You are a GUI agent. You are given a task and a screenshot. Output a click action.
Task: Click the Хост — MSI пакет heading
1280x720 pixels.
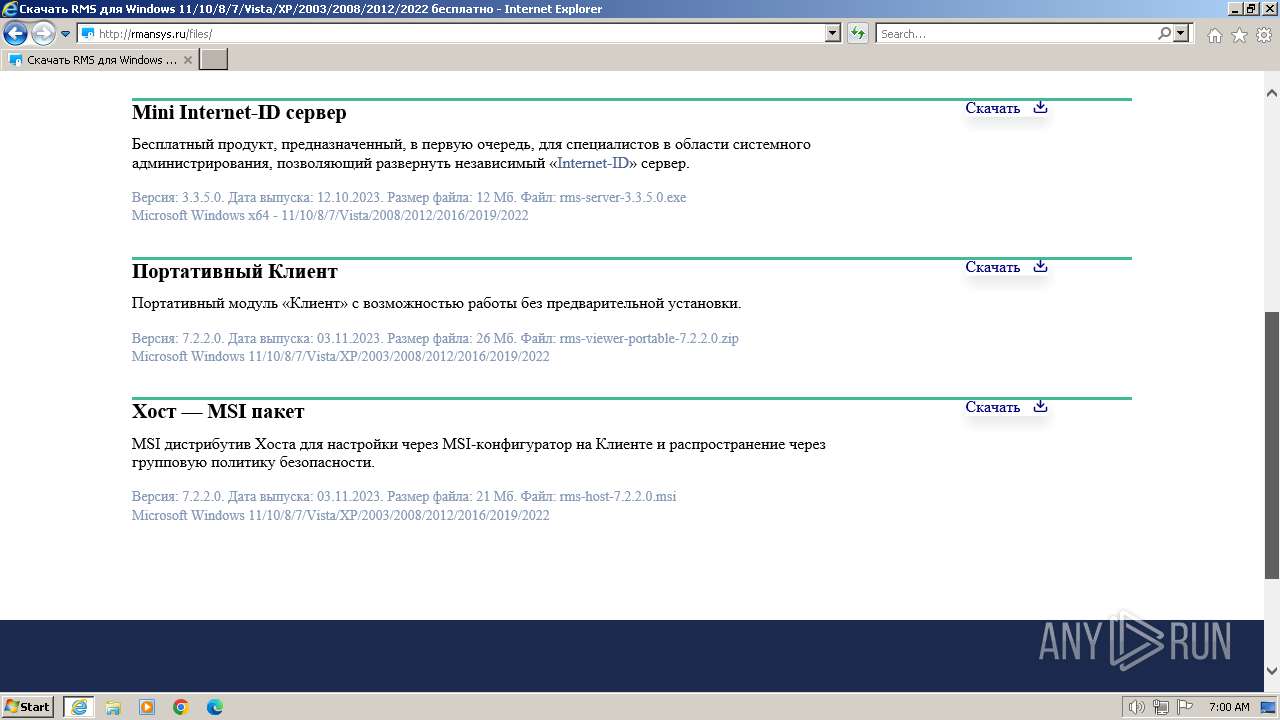tap(218, 411)
